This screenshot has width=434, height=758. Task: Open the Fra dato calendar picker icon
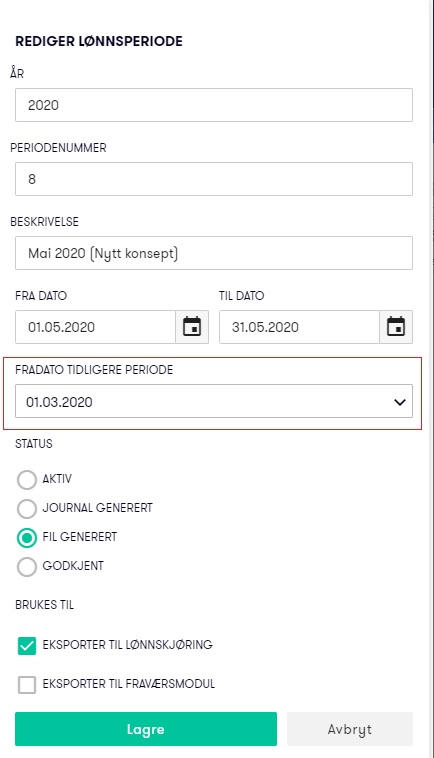(192, 327)
